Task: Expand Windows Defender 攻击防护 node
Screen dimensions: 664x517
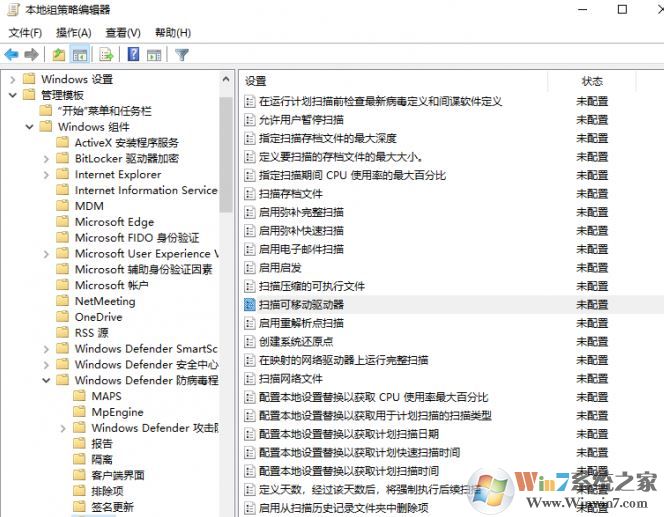Action: tap(63, 428)
